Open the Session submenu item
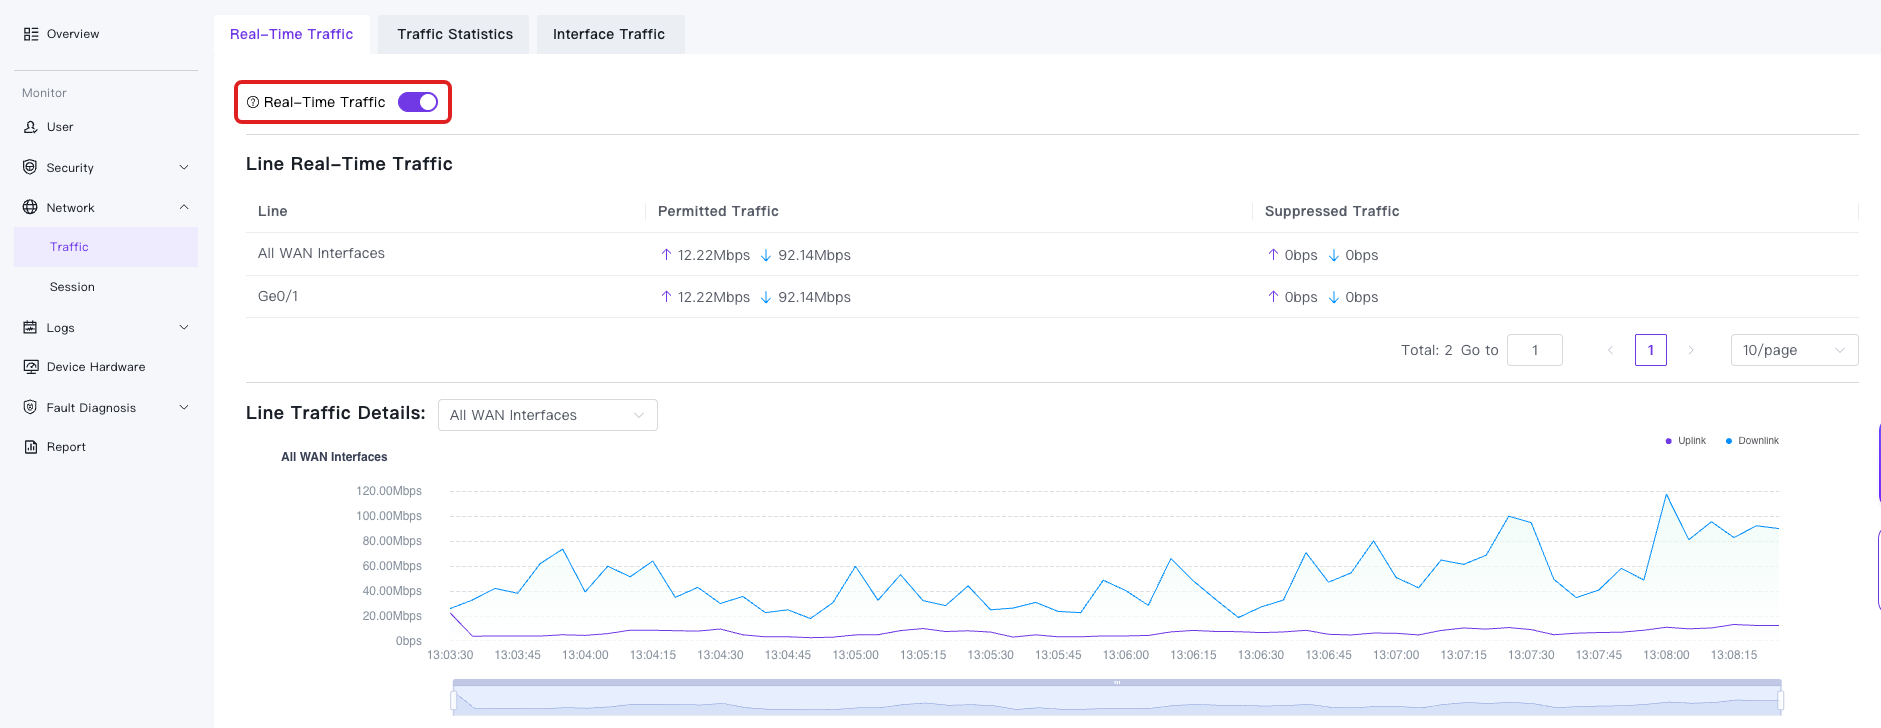Screen dimensions: 1881x728 coord(106,287)
